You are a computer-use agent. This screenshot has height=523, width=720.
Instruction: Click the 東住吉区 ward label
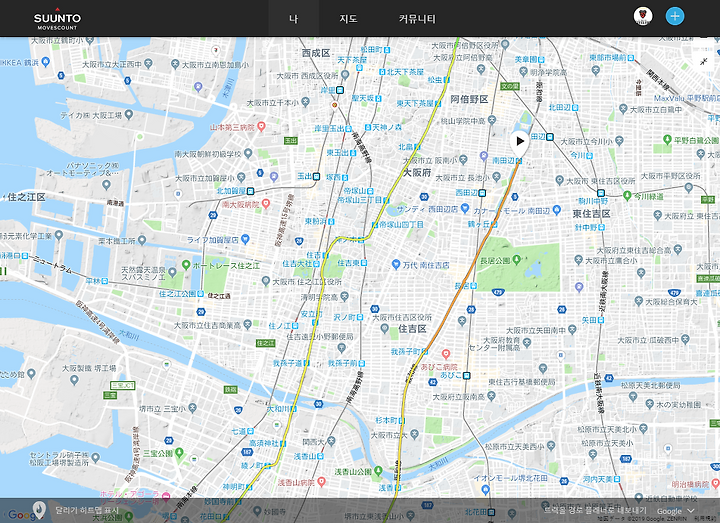(591, 214)
